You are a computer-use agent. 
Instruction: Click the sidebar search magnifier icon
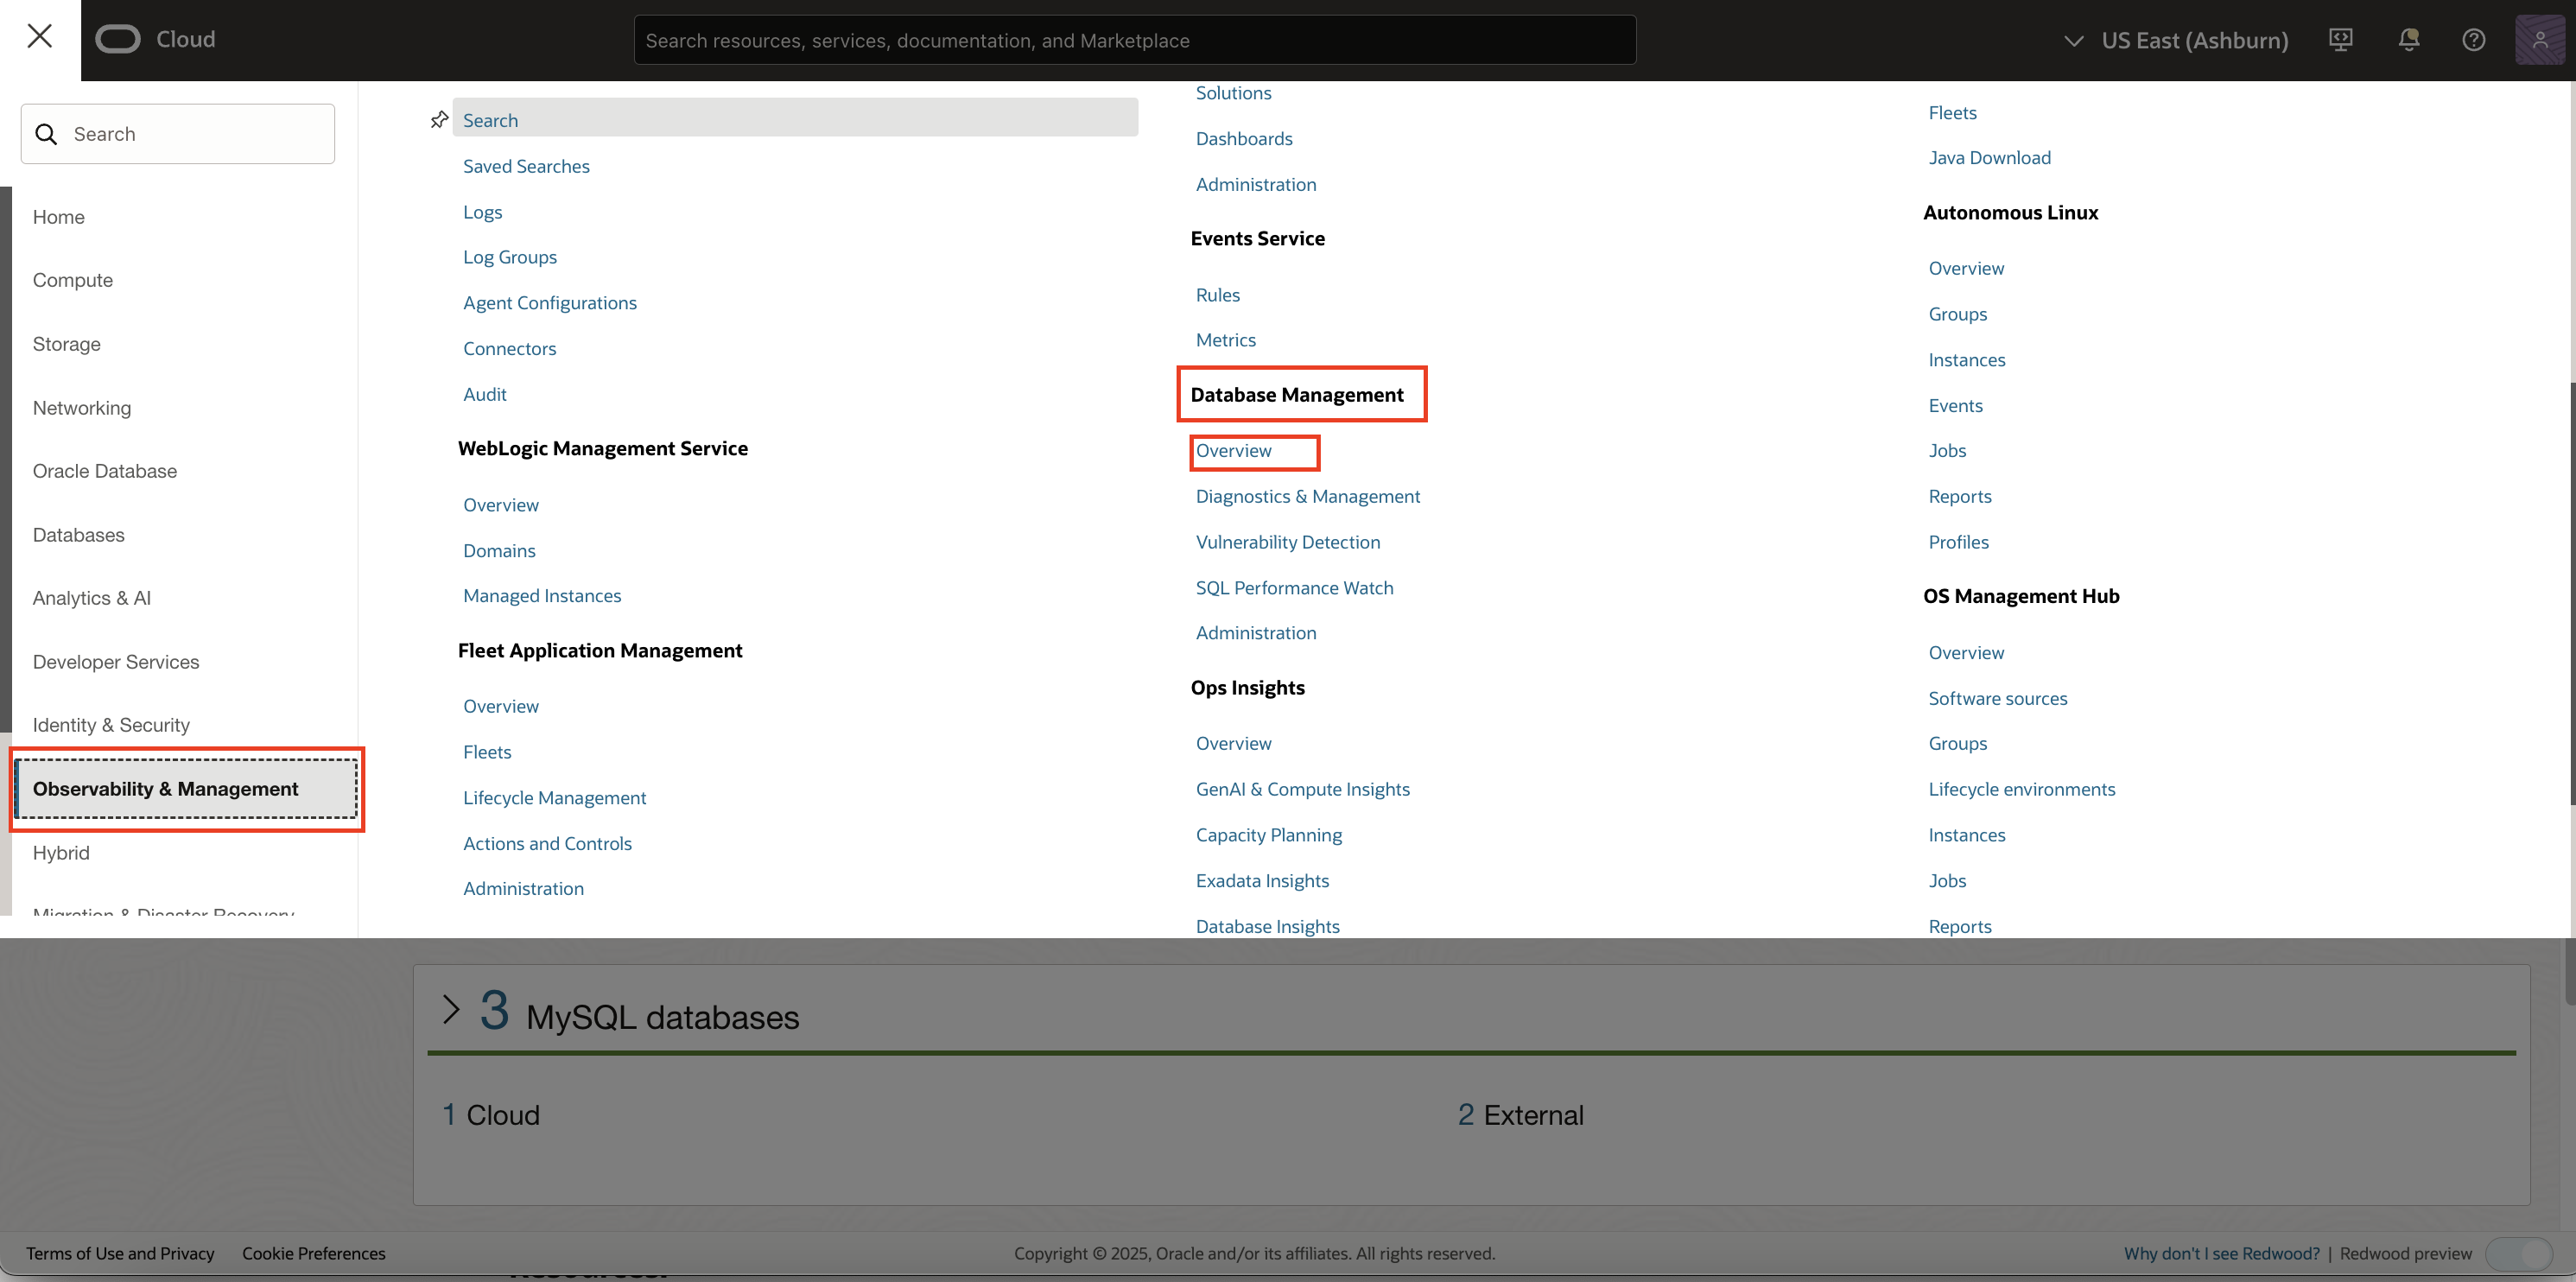click(x=46, y=133)
